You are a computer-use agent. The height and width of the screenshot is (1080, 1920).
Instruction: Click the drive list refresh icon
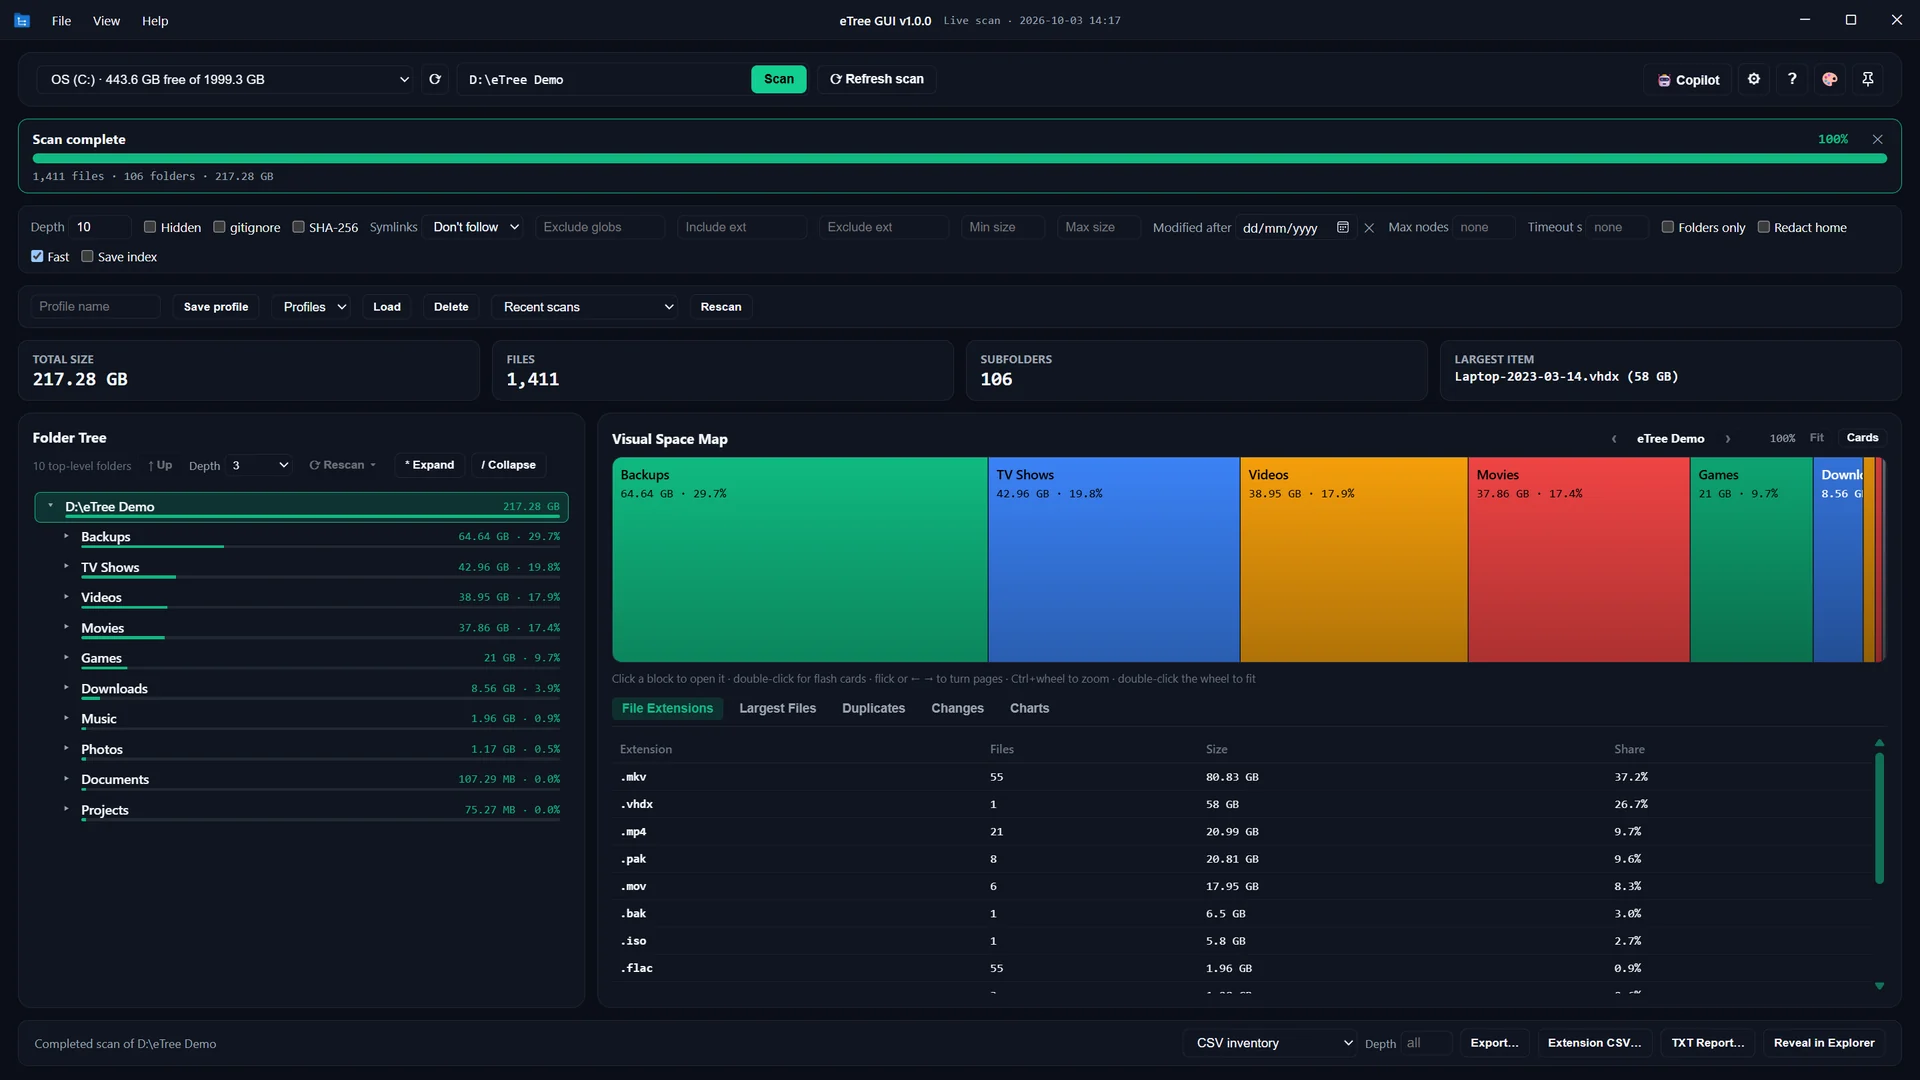[x=435, y=79]
